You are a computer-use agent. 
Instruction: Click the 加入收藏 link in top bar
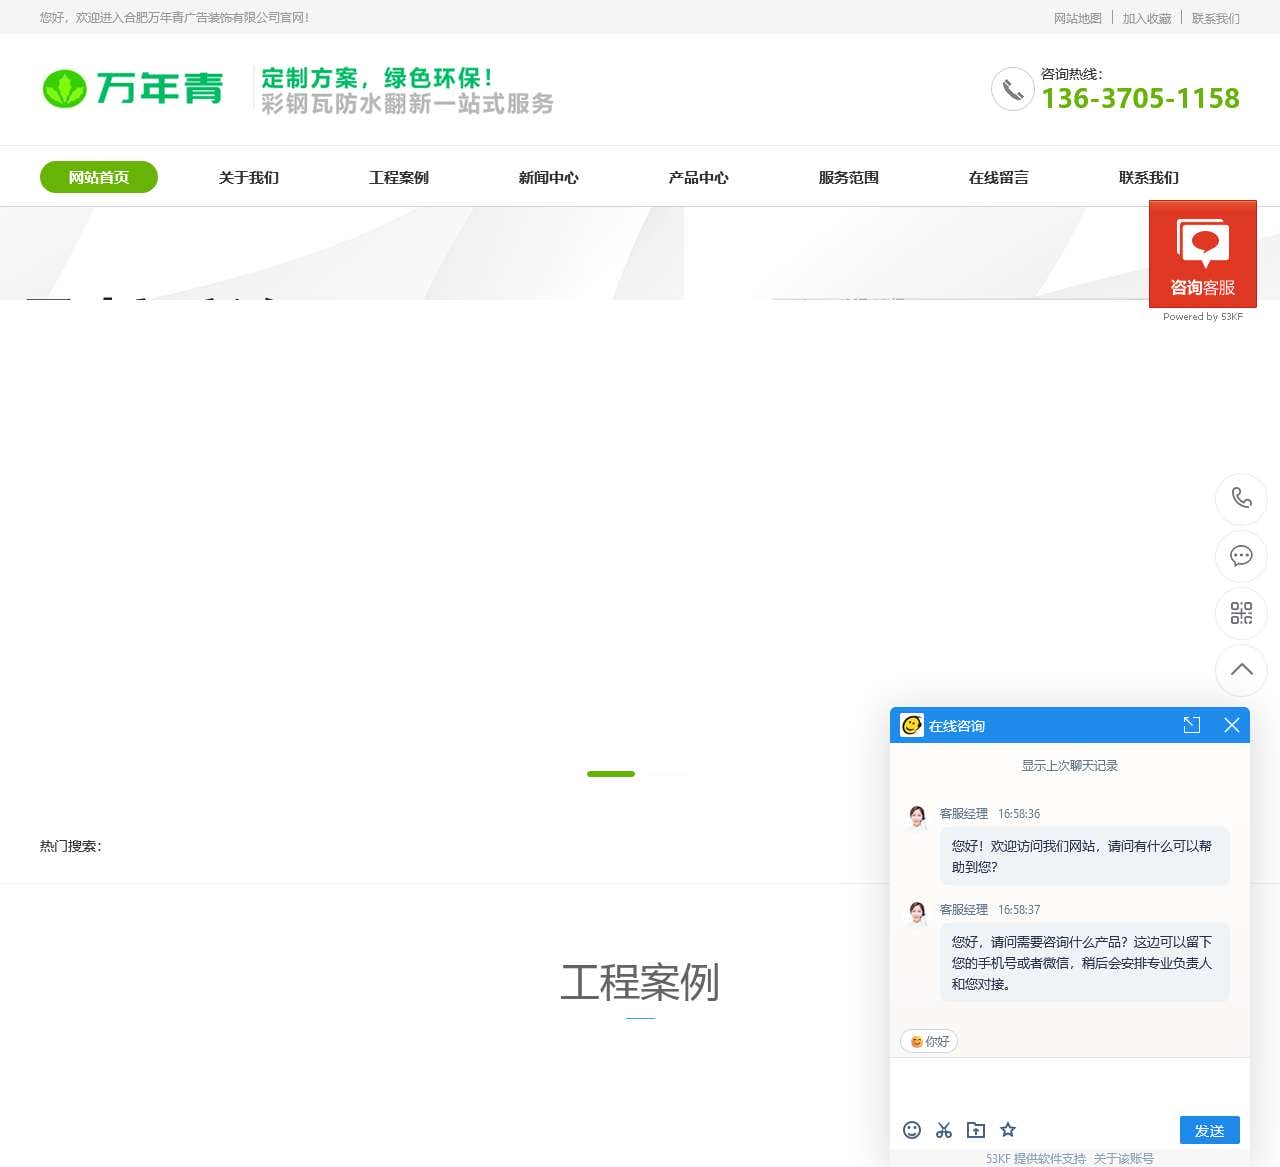[x=1147, y=18]
